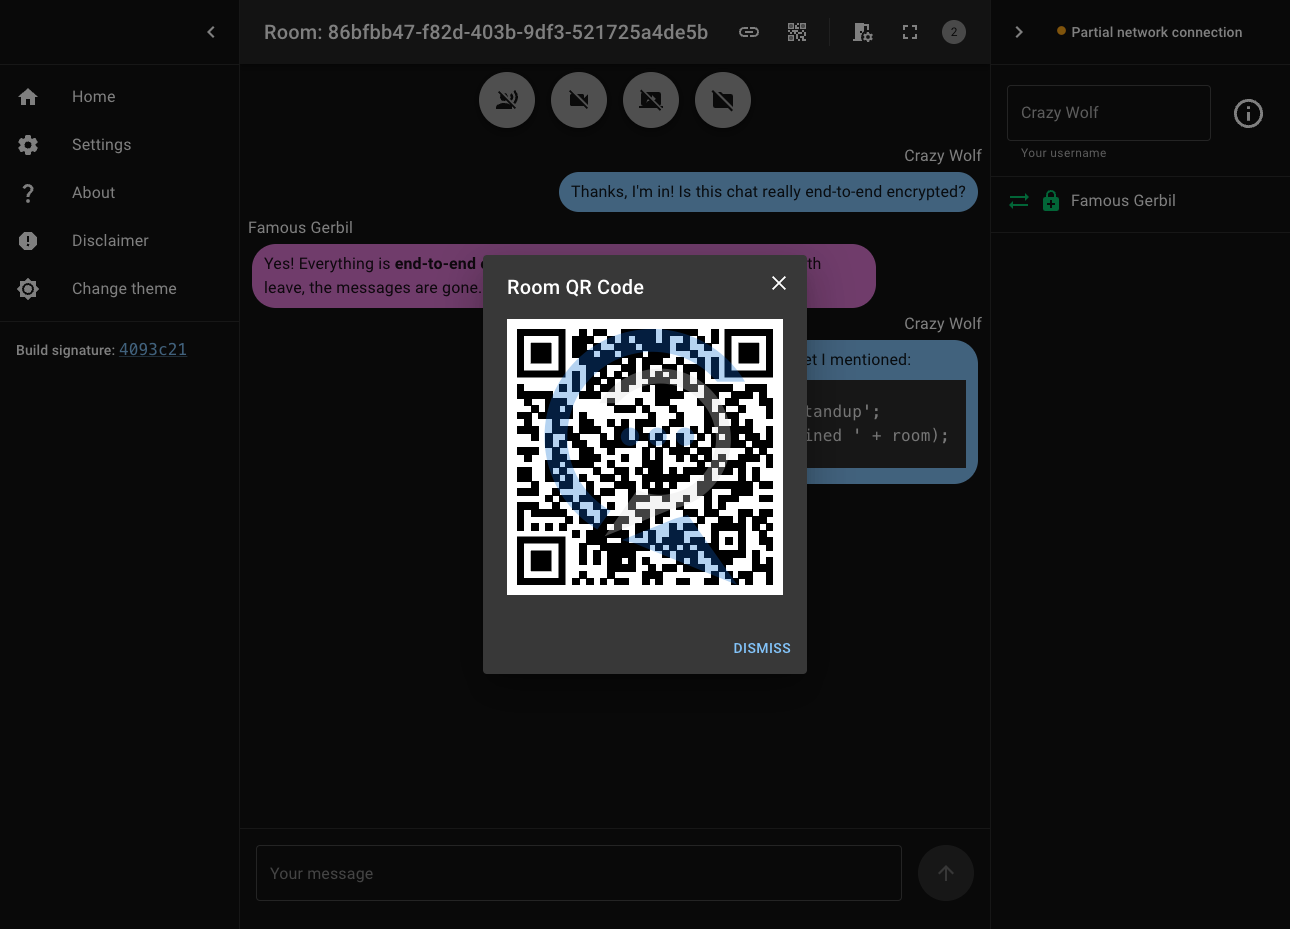Open the build signature 4093c21 link
The height and width of the screenshot is (929, 1290).
[x=153, y=350]
